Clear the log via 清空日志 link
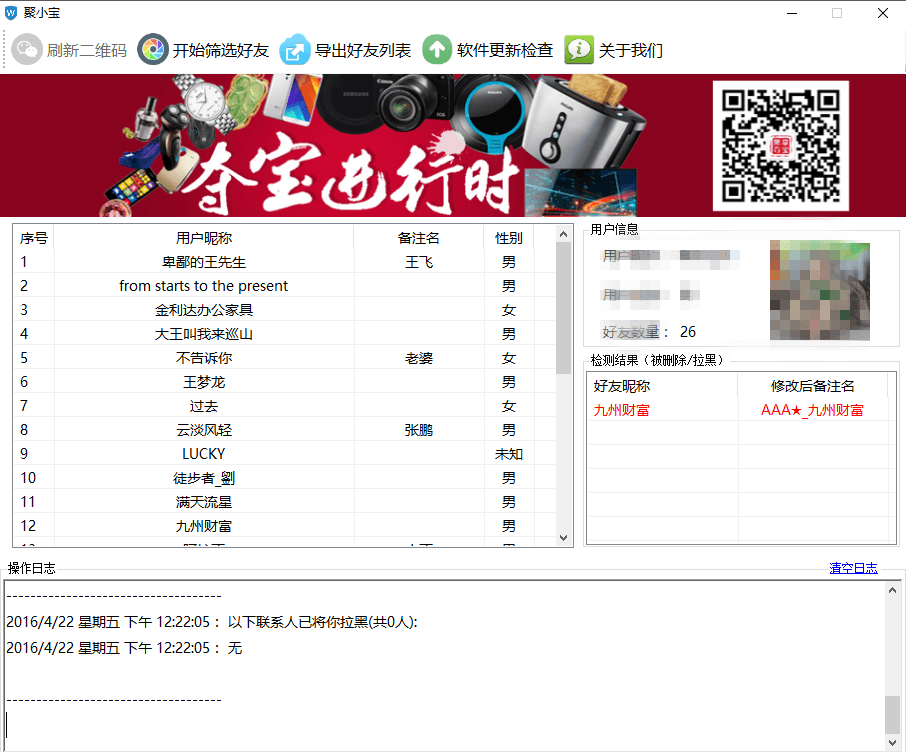This screenshot has height=752, width=906. pyautogui.click(x=853, y=568)
